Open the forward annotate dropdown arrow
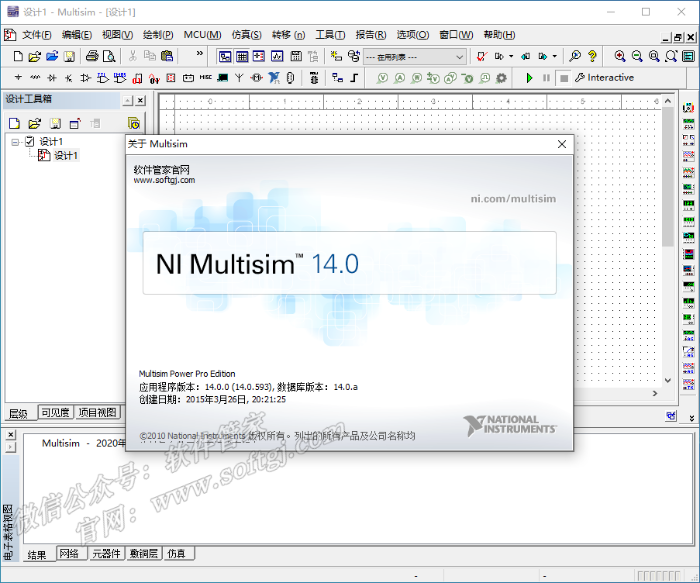The height and width of the screenshot is (583, 700). 554,56
